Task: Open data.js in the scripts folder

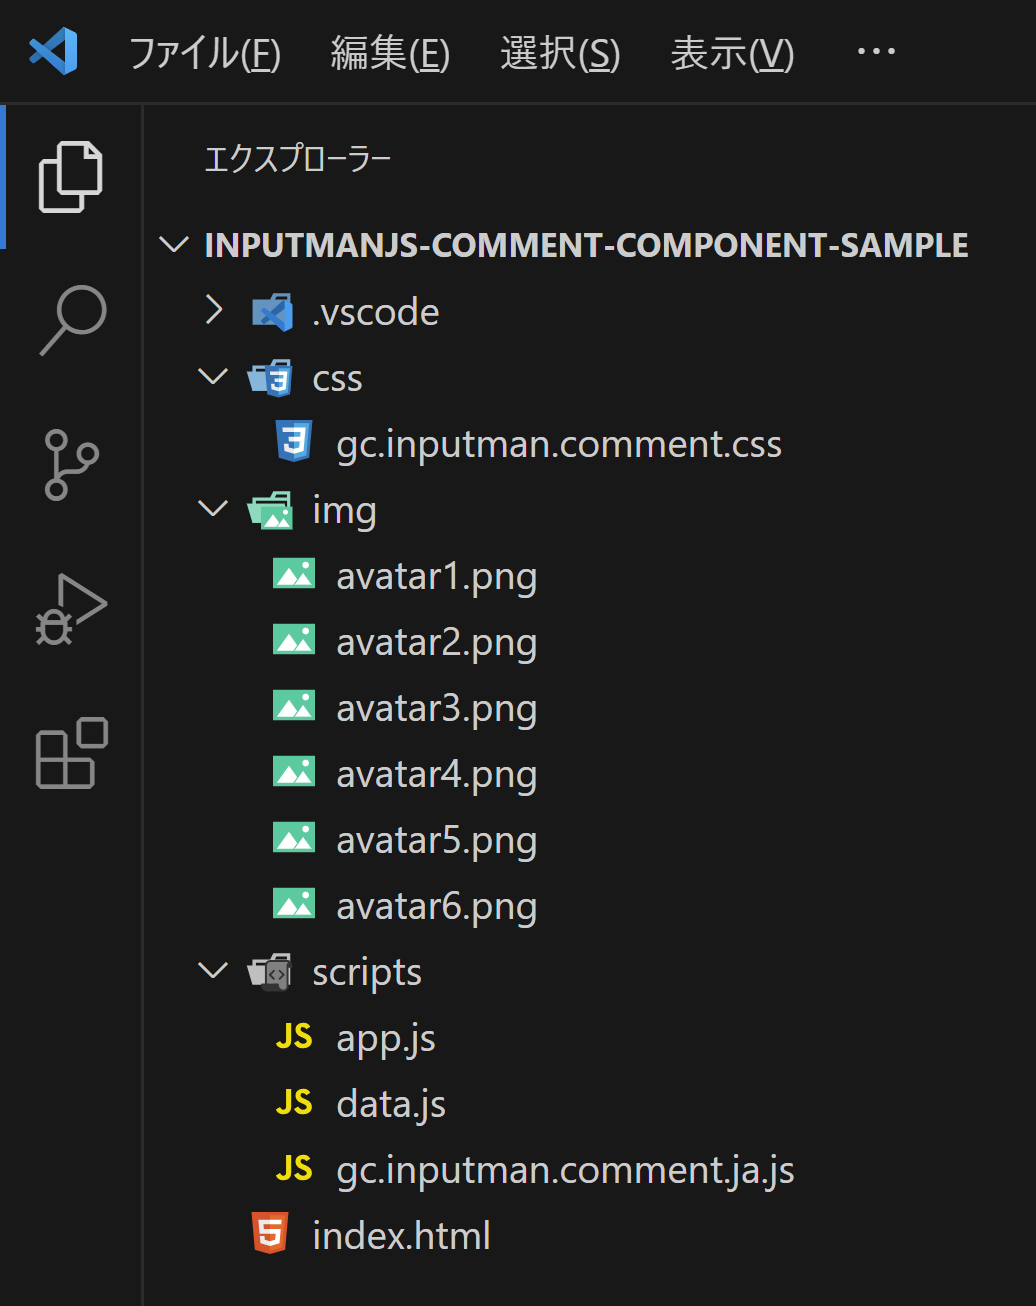Action: click(390, 1103)
